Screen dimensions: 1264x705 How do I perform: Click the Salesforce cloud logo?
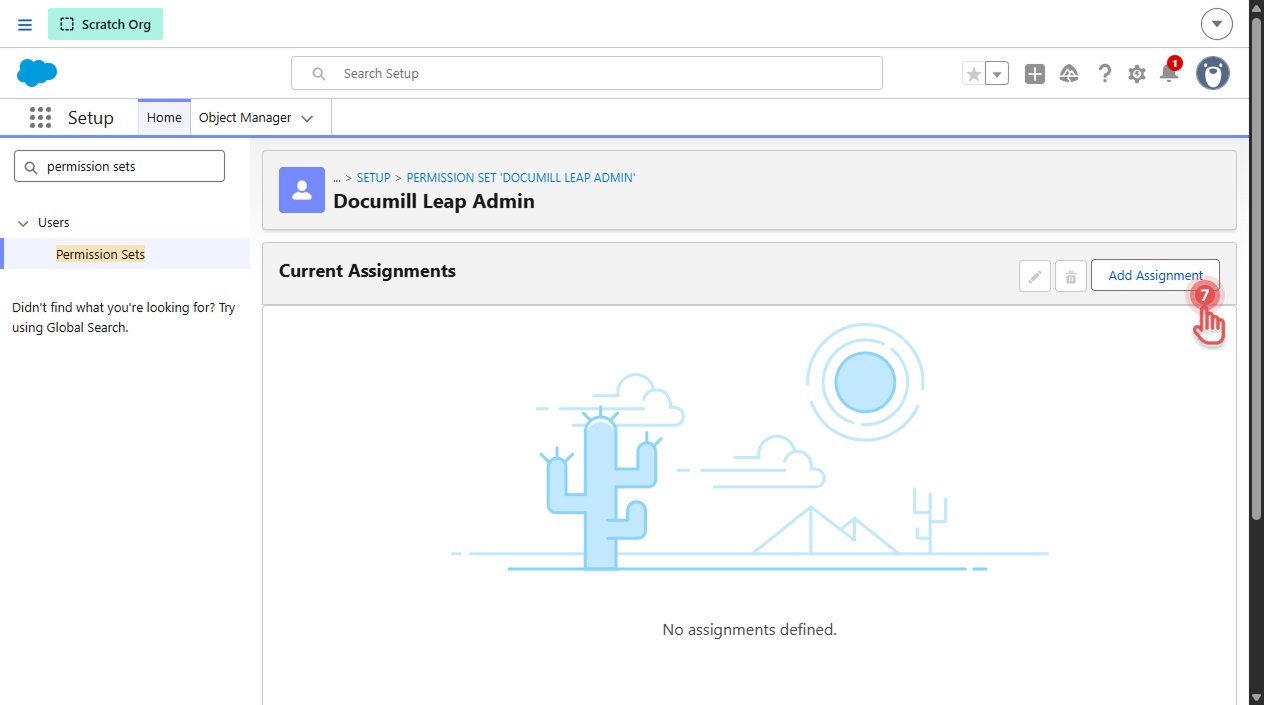(37, 73)
